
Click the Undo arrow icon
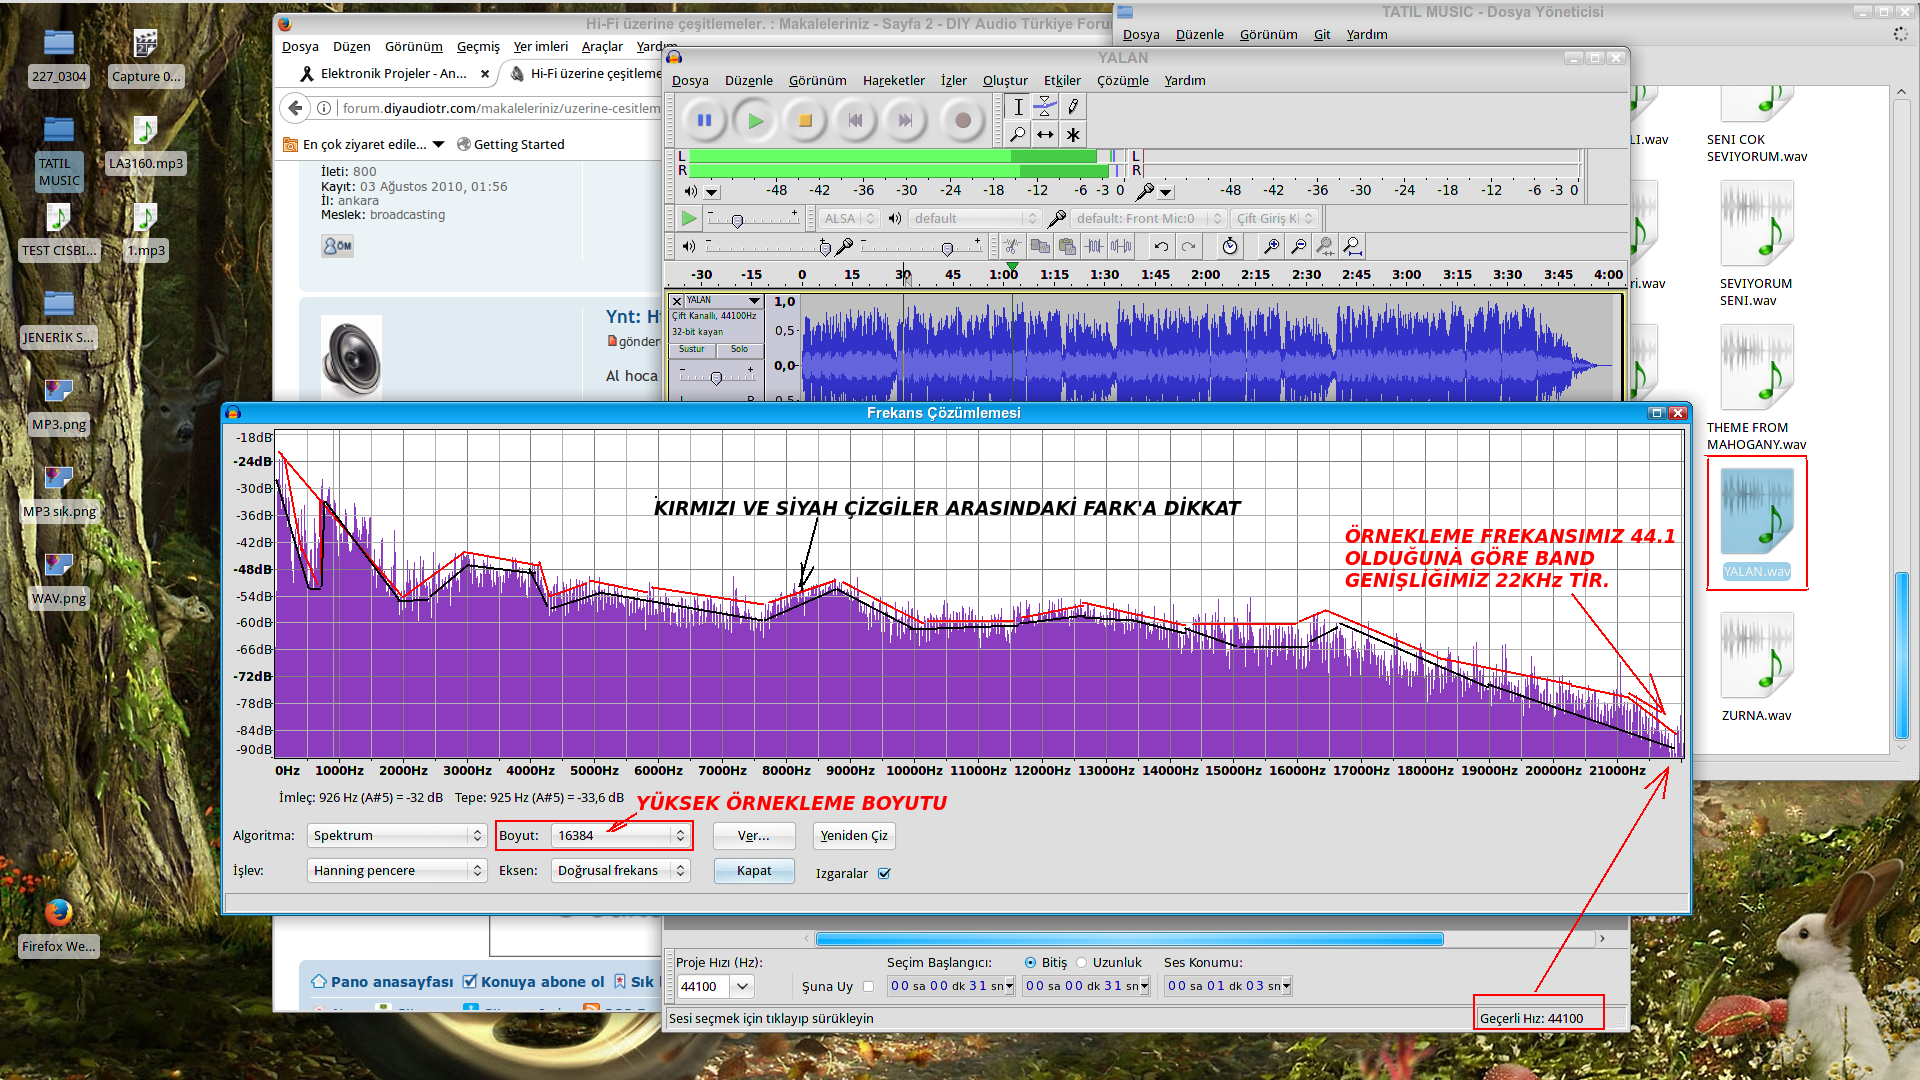(x=1160, y=246)
